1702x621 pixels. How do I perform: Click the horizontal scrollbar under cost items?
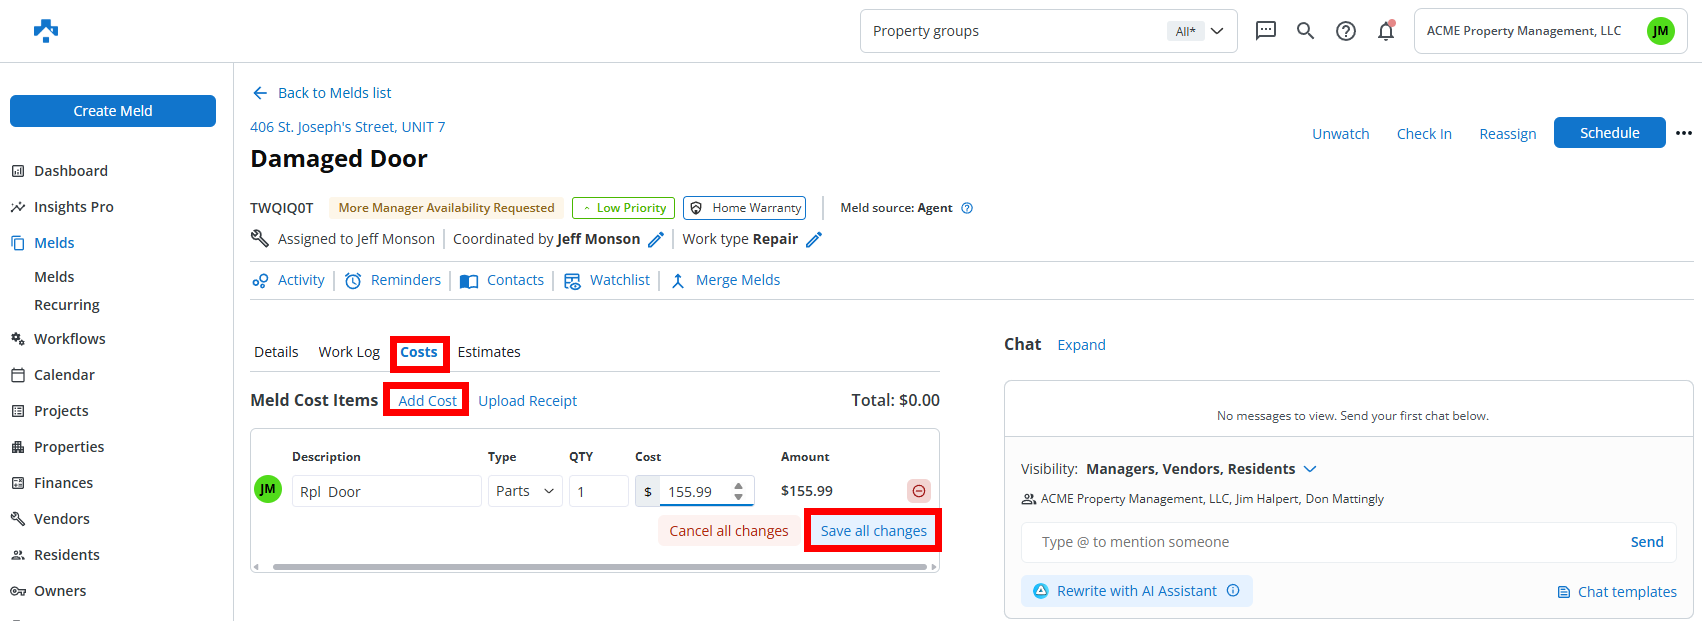(598, 567)
